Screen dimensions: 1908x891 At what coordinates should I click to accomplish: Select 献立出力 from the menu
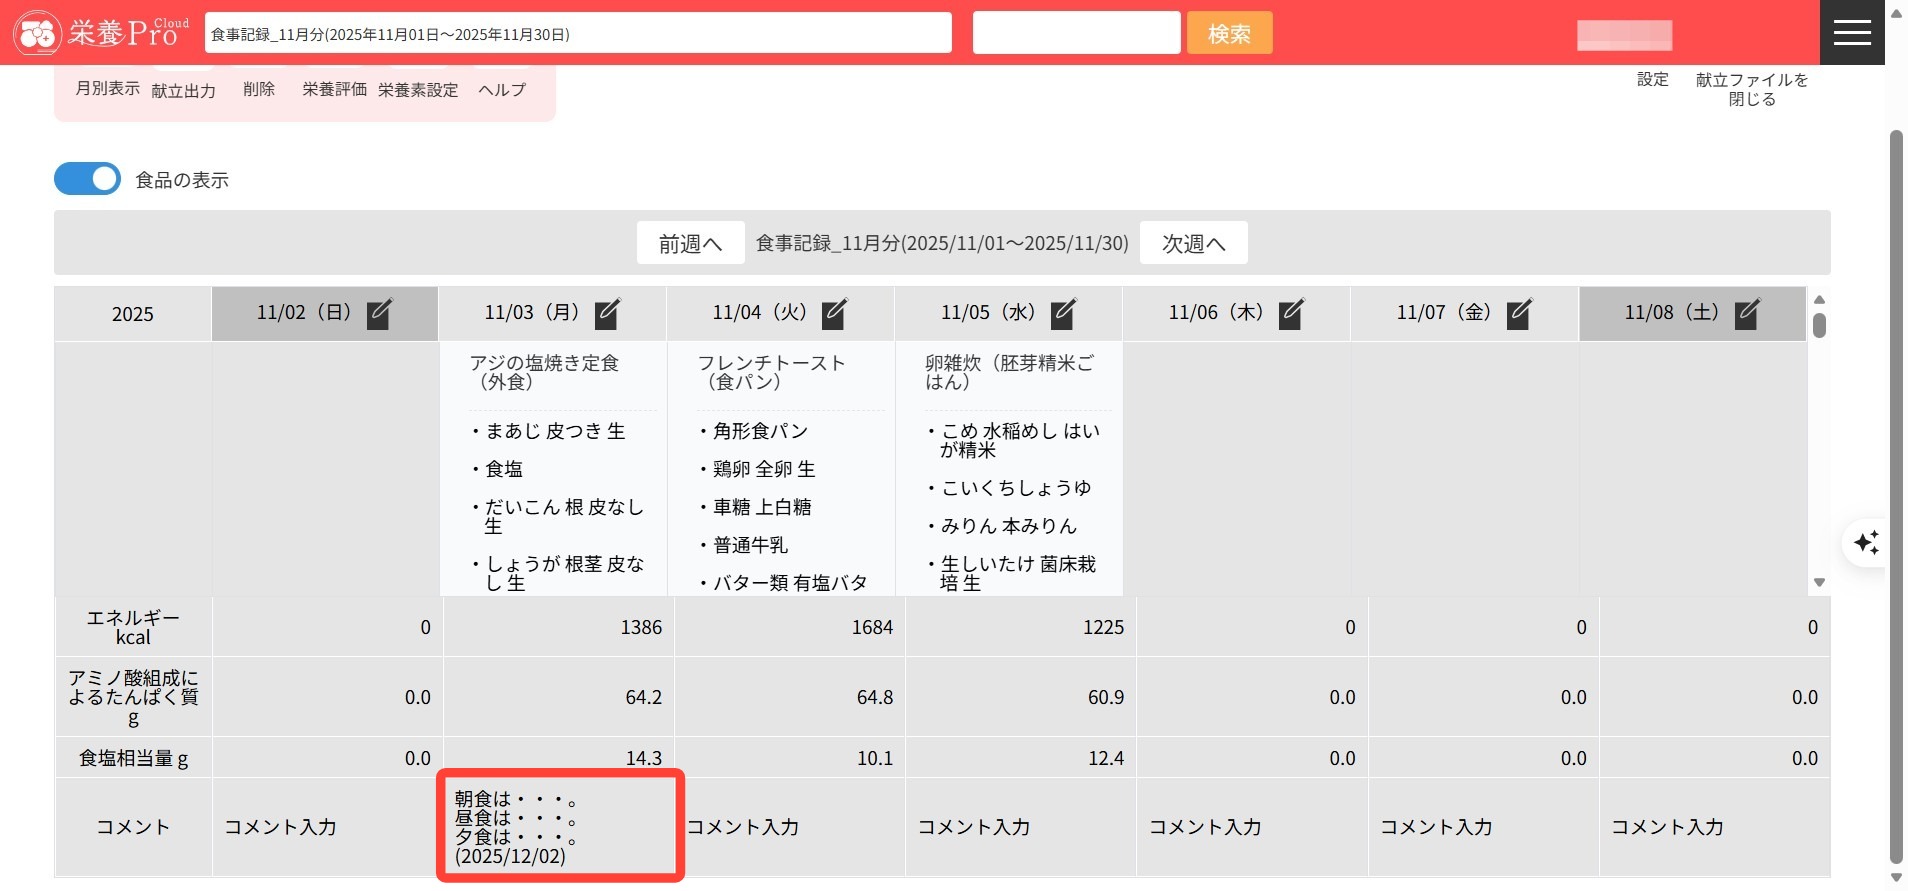click(183, 91)
